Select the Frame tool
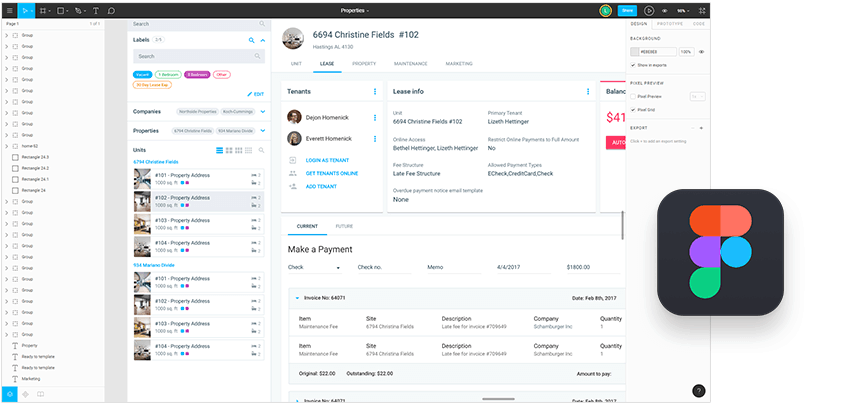The image size is (848, 403). [43, 10]
